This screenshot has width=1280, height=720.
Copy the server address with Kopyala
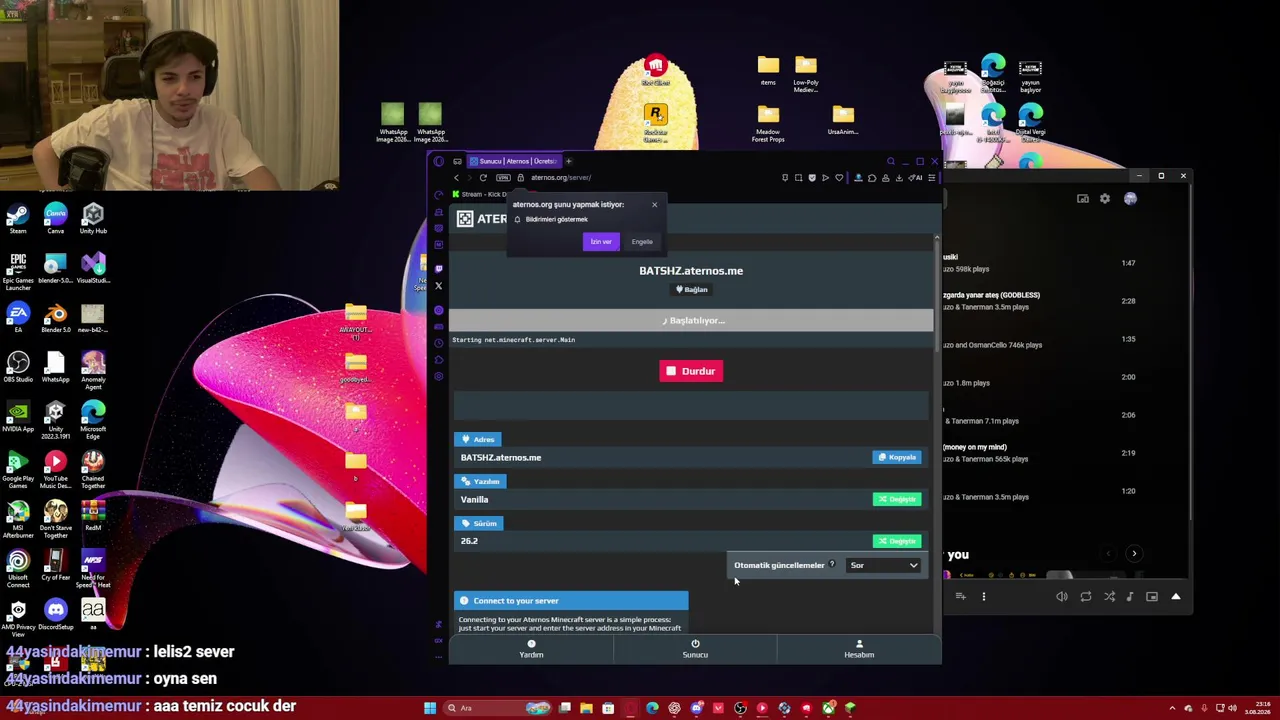click(897, 457)
